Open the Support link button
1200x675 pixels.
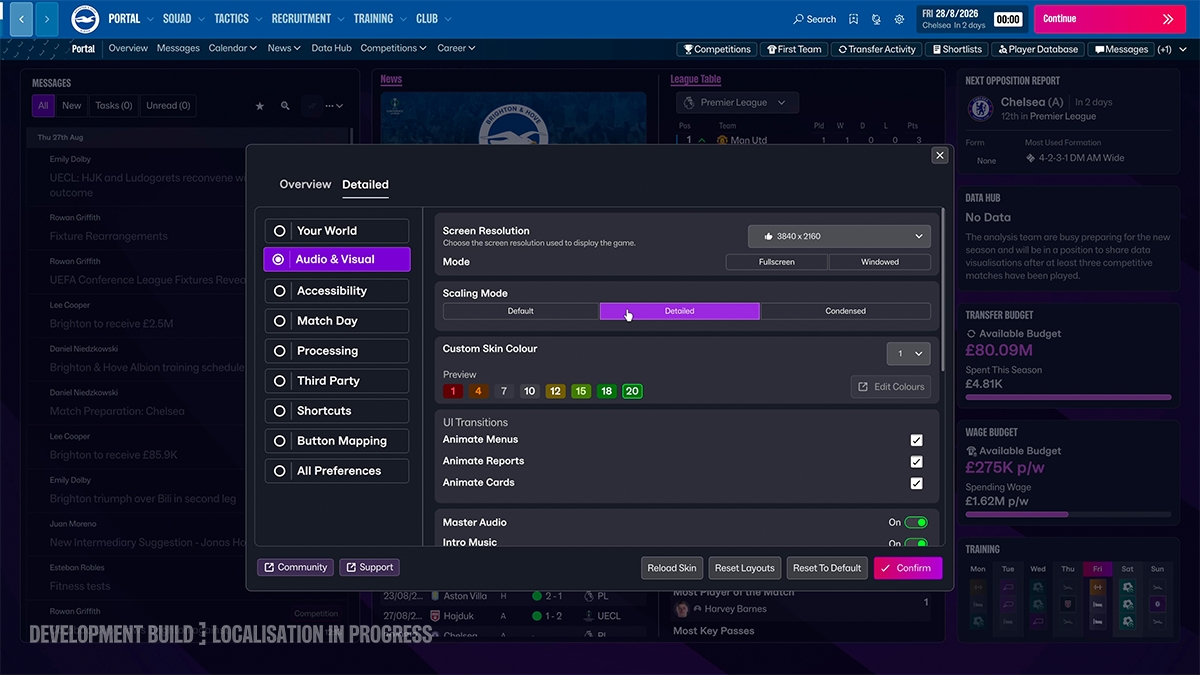369,567
